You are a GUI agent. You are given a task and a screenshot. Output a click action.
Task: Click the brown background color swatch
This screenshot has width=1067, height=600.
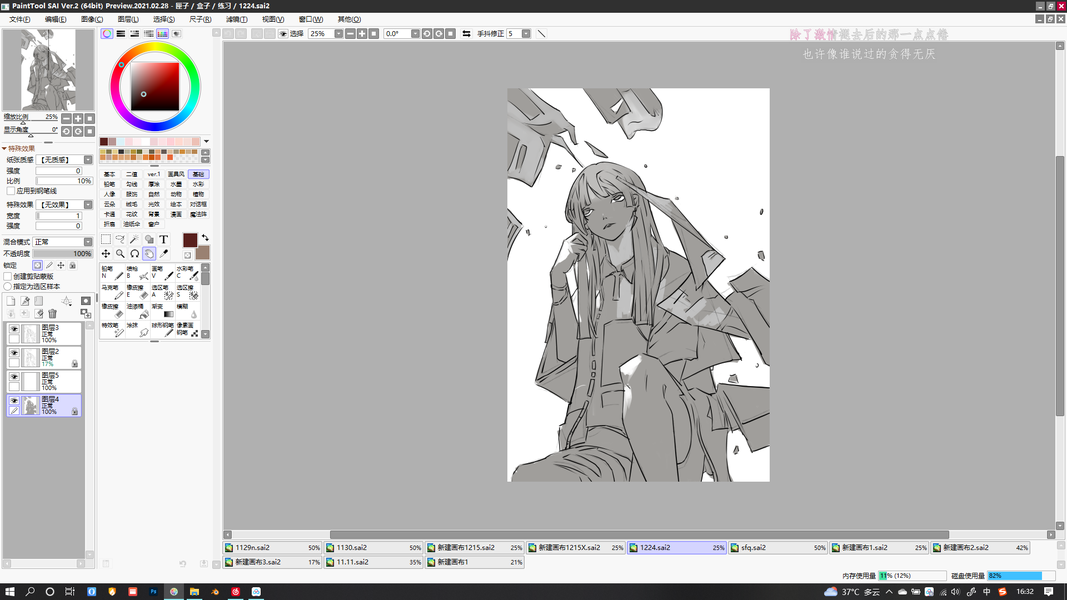[202, 253]
